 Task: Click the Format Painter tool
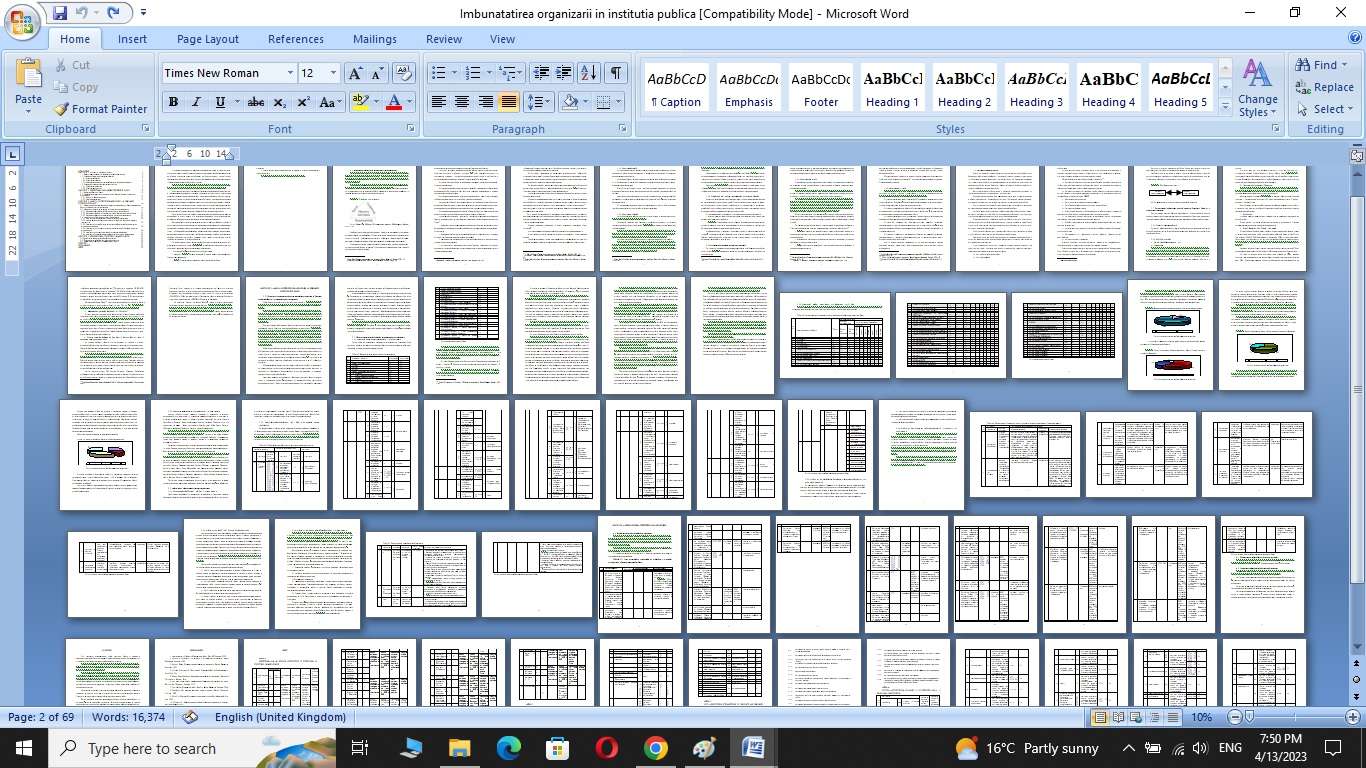click(x=100, y=109)
